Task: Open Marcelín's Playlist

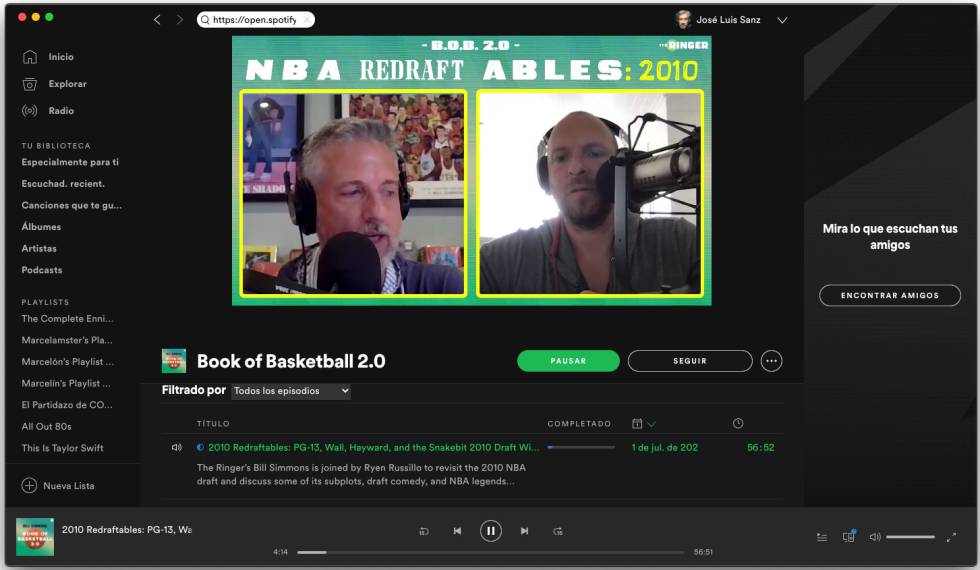Action: click(x=66, y=383)
